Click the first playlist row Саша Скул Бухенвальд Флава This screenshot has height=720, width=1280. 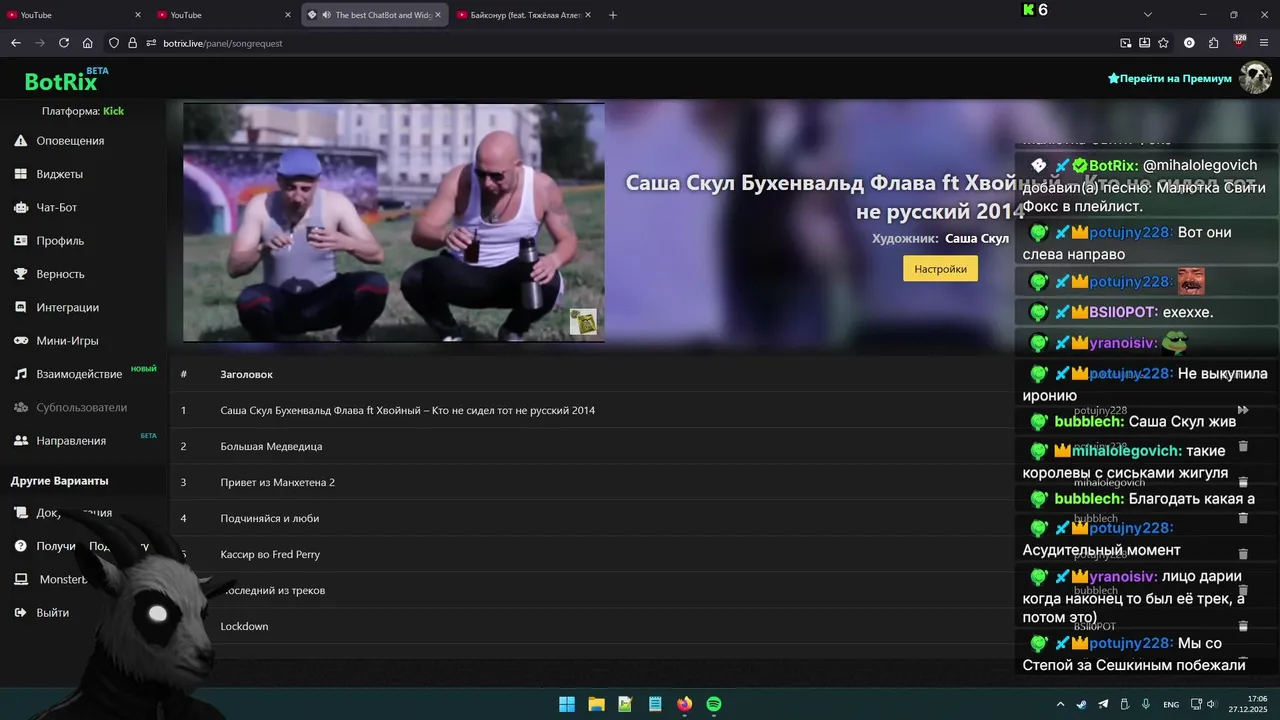pyautogui.click(x=590, y=410)
